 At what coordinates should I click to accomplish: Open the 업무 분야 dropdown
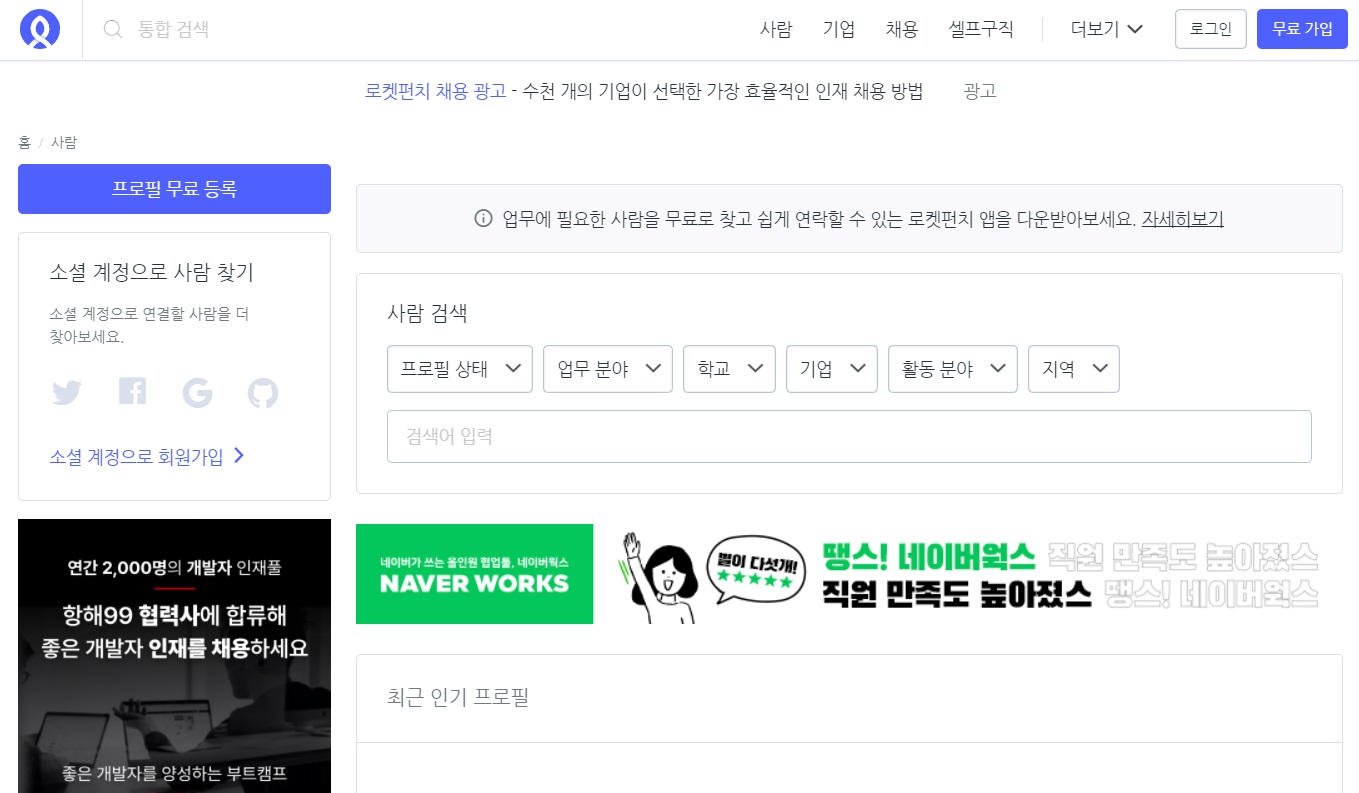point(608,369)
